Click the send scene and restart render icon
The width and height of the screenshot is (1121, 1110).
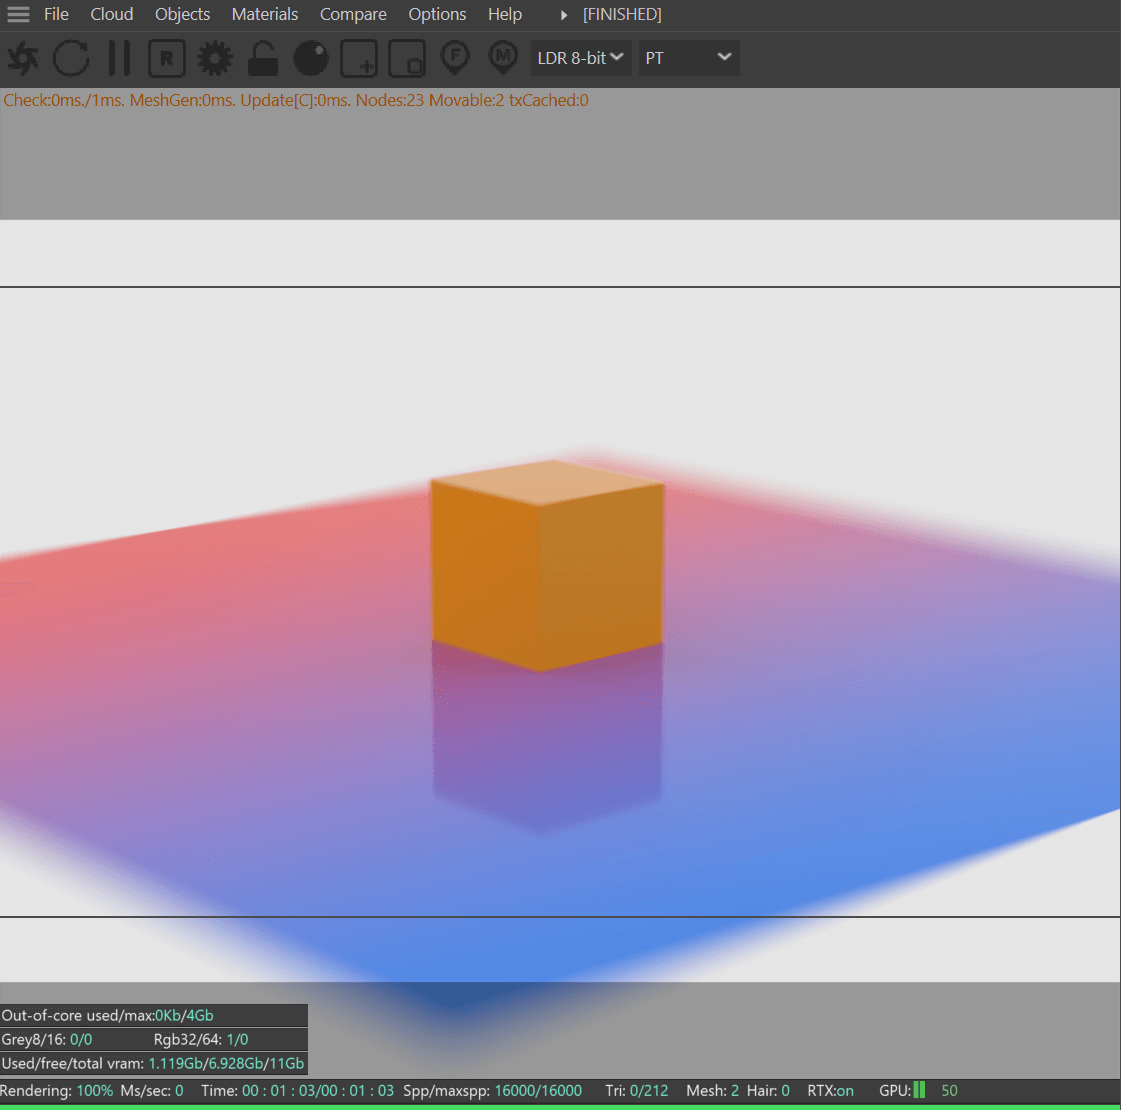coord(23,58)
